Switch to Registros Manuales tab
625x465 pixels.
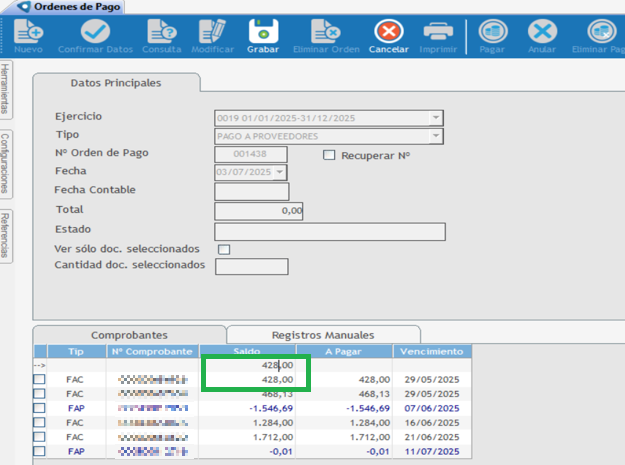323,335
